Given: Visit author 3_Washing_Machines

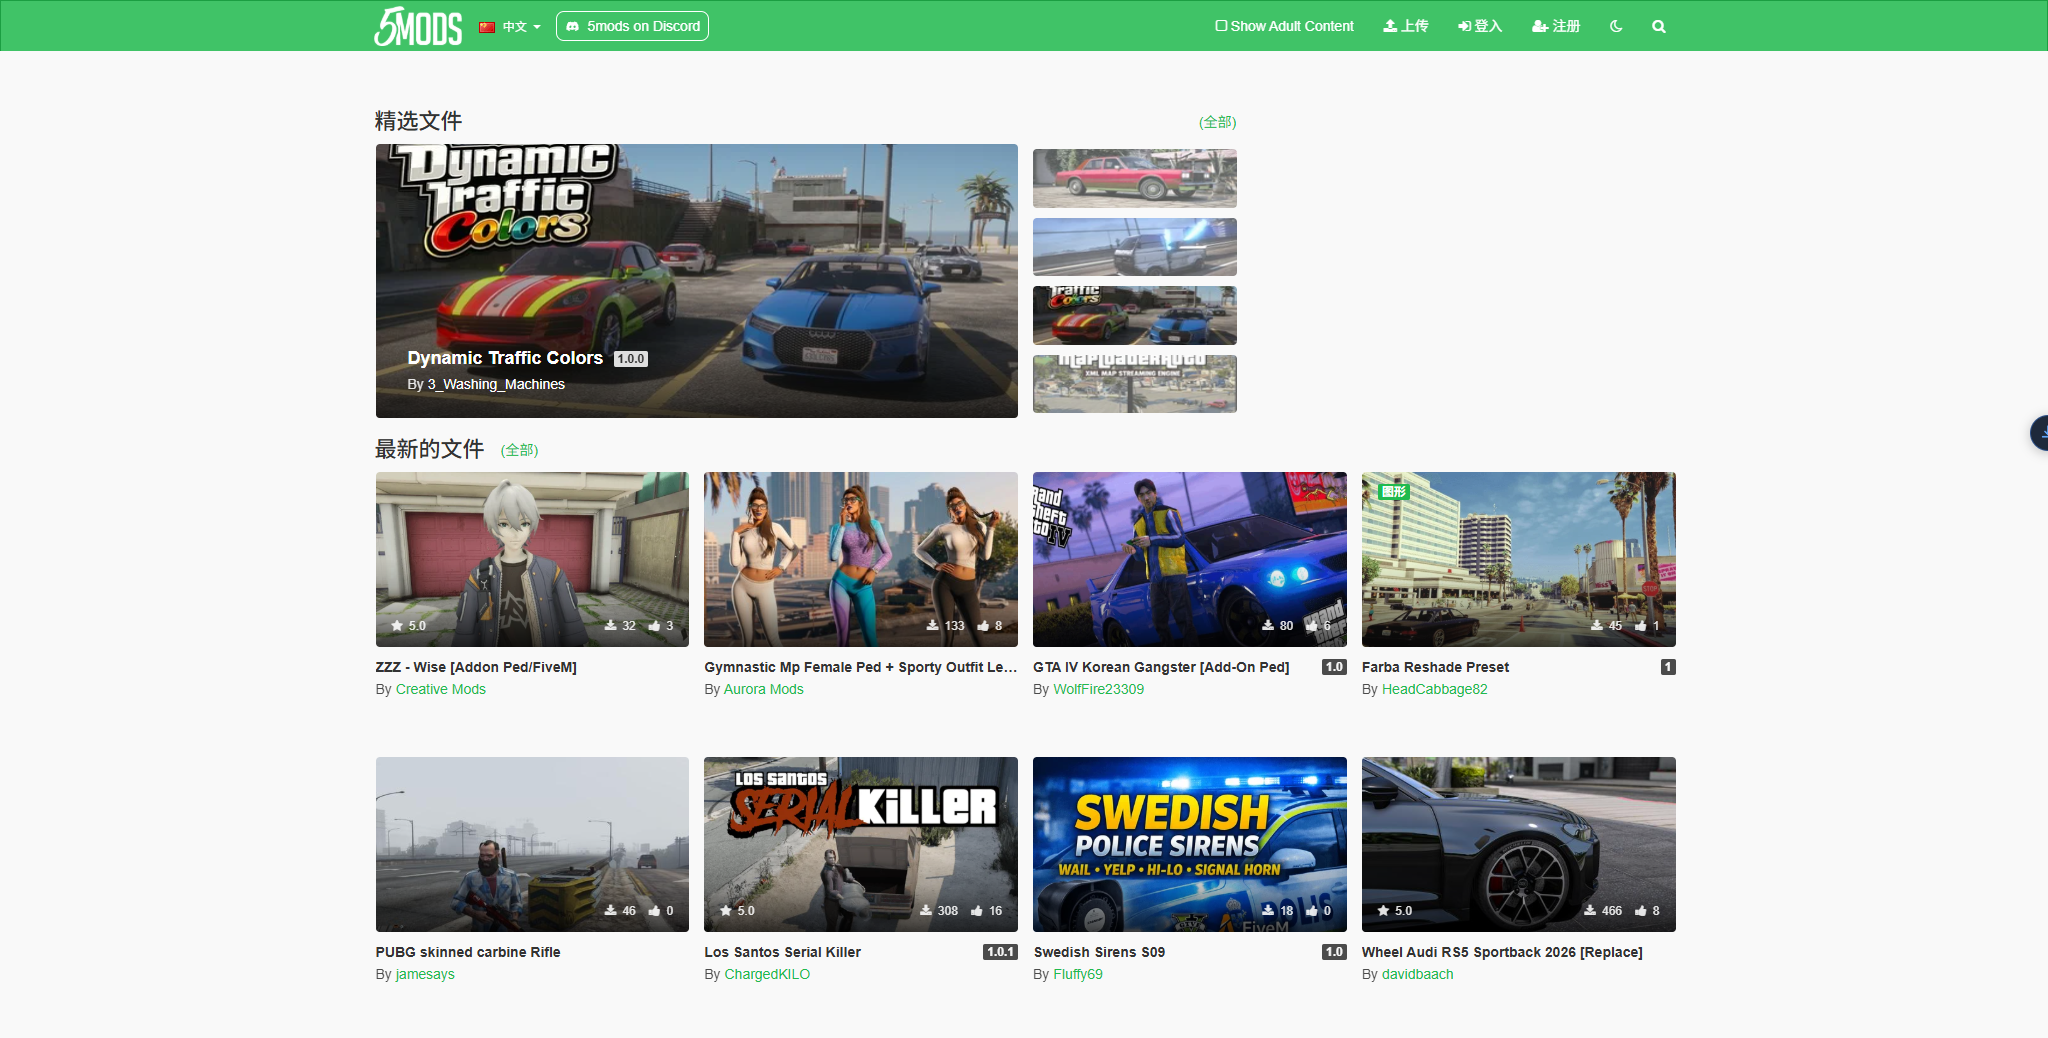Looking at the screenshot, I should (x=495, y=384).
